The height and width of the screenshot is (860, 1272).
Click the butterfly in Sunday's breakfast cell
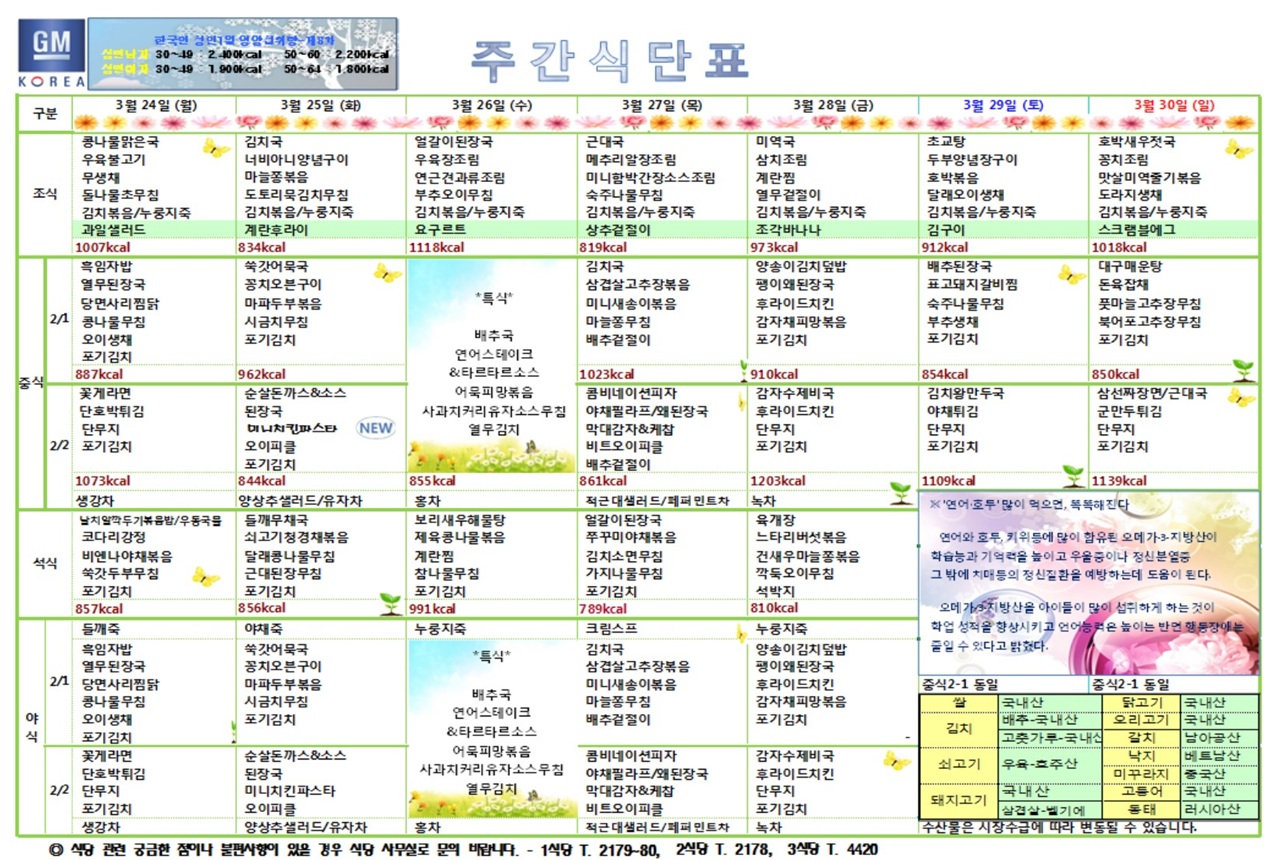pyautogui.click(x=1238, y=149)
